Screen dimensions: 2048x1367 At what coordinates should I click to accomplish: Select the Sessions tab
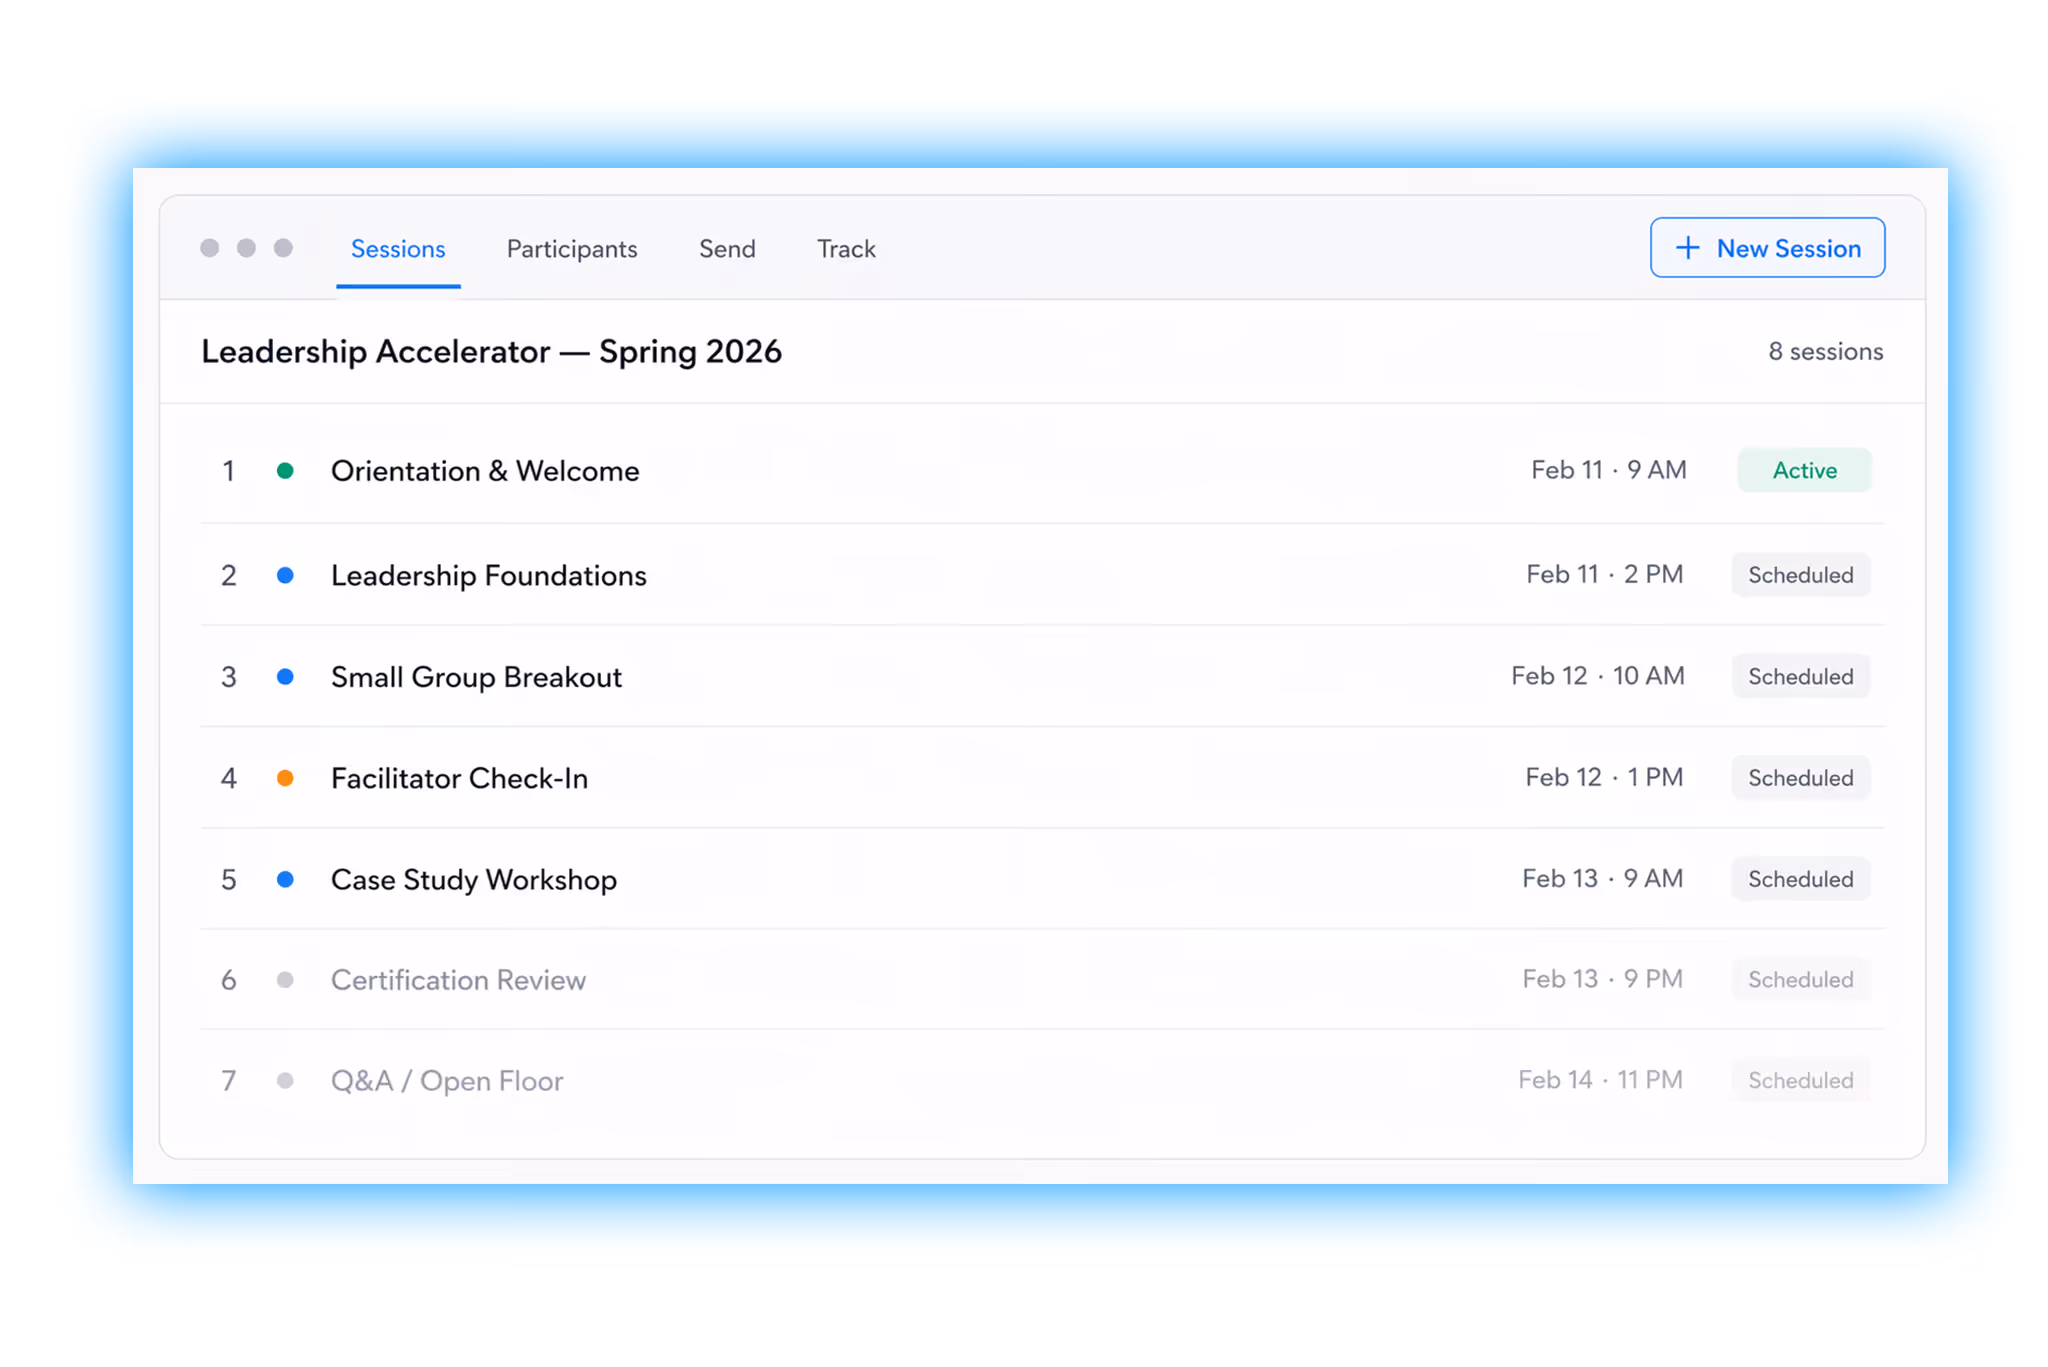pyautogui.click(x=398, y=249)
